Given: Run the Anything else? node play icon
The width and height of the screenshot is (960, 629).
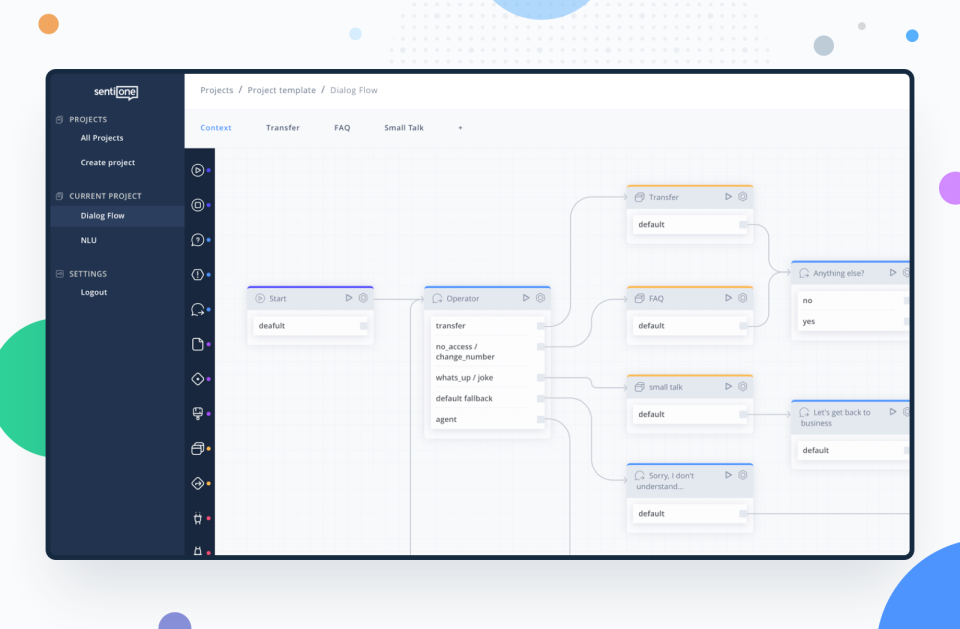Looking at the screenshot, I should pos(893,273).
